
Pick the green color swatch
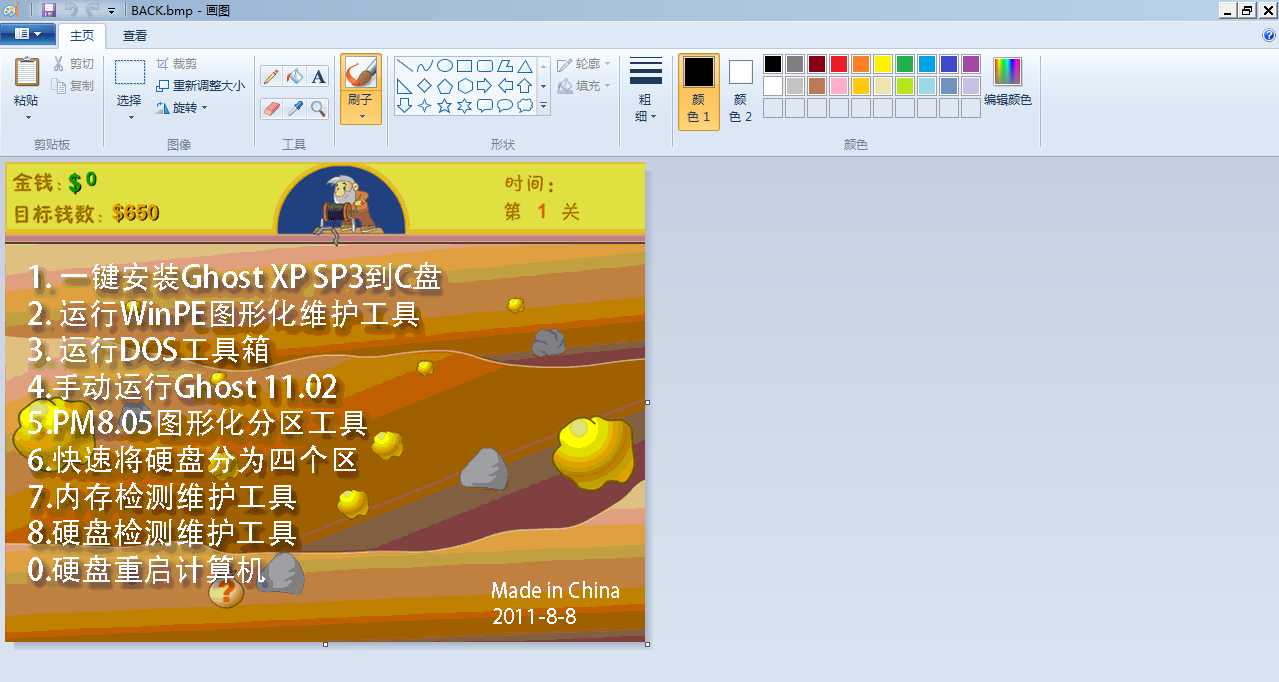point(905,64)
